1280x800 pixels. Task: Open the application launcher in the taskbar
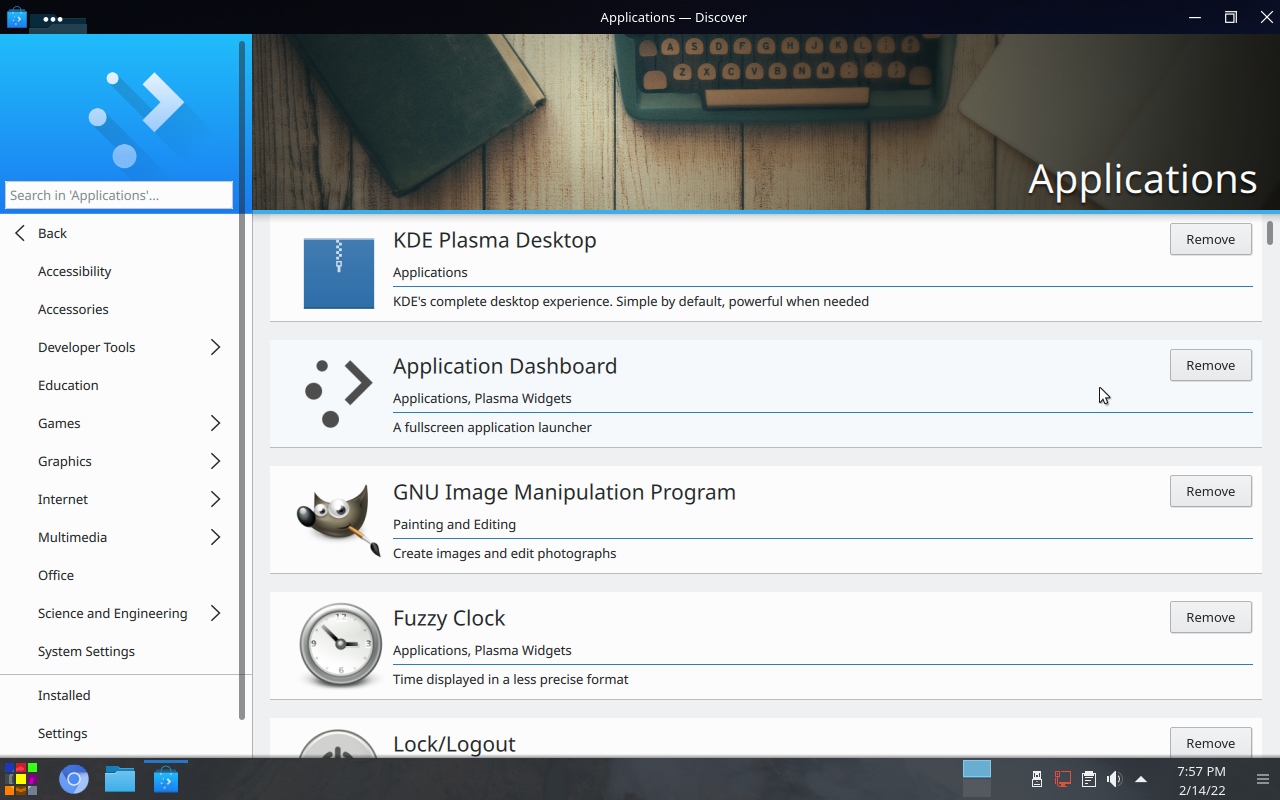click(x=21, y=779)
